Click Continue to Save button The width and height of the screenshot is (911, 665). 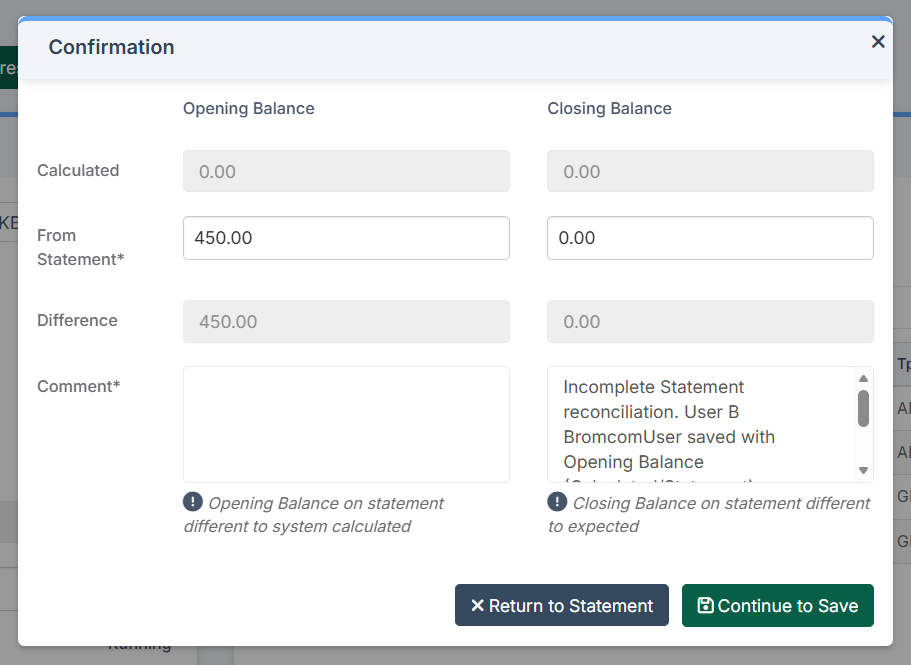pos(777,605)
